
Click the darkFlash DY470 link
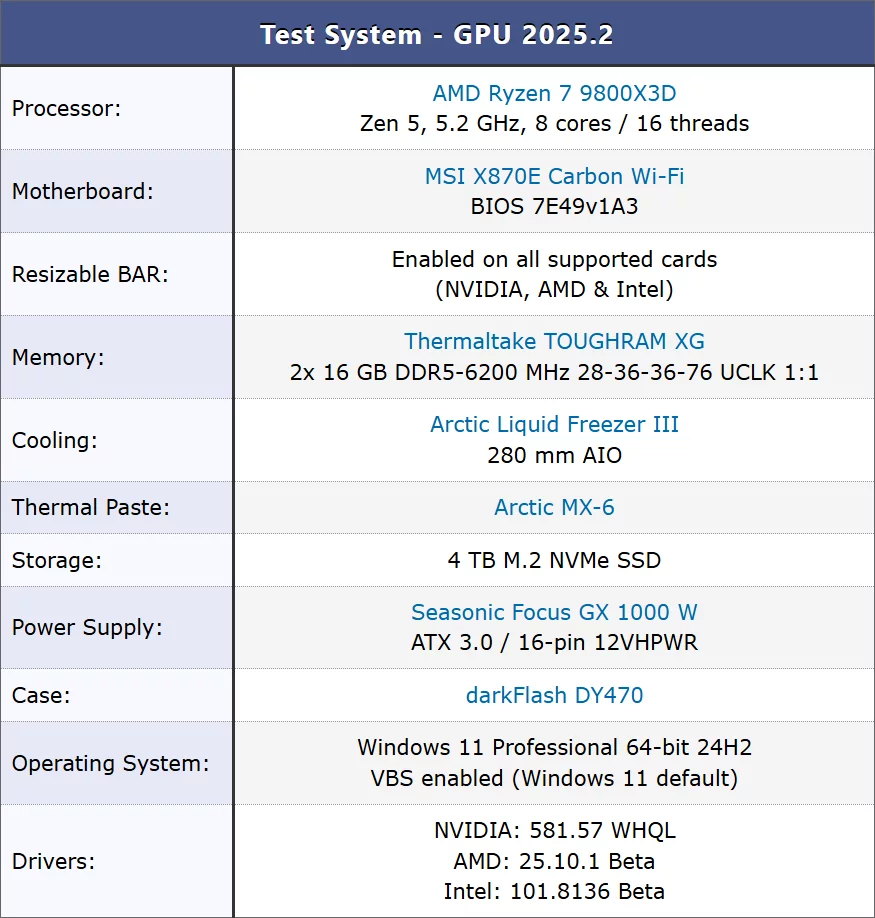pyautogui.click(x=554, y=695)
